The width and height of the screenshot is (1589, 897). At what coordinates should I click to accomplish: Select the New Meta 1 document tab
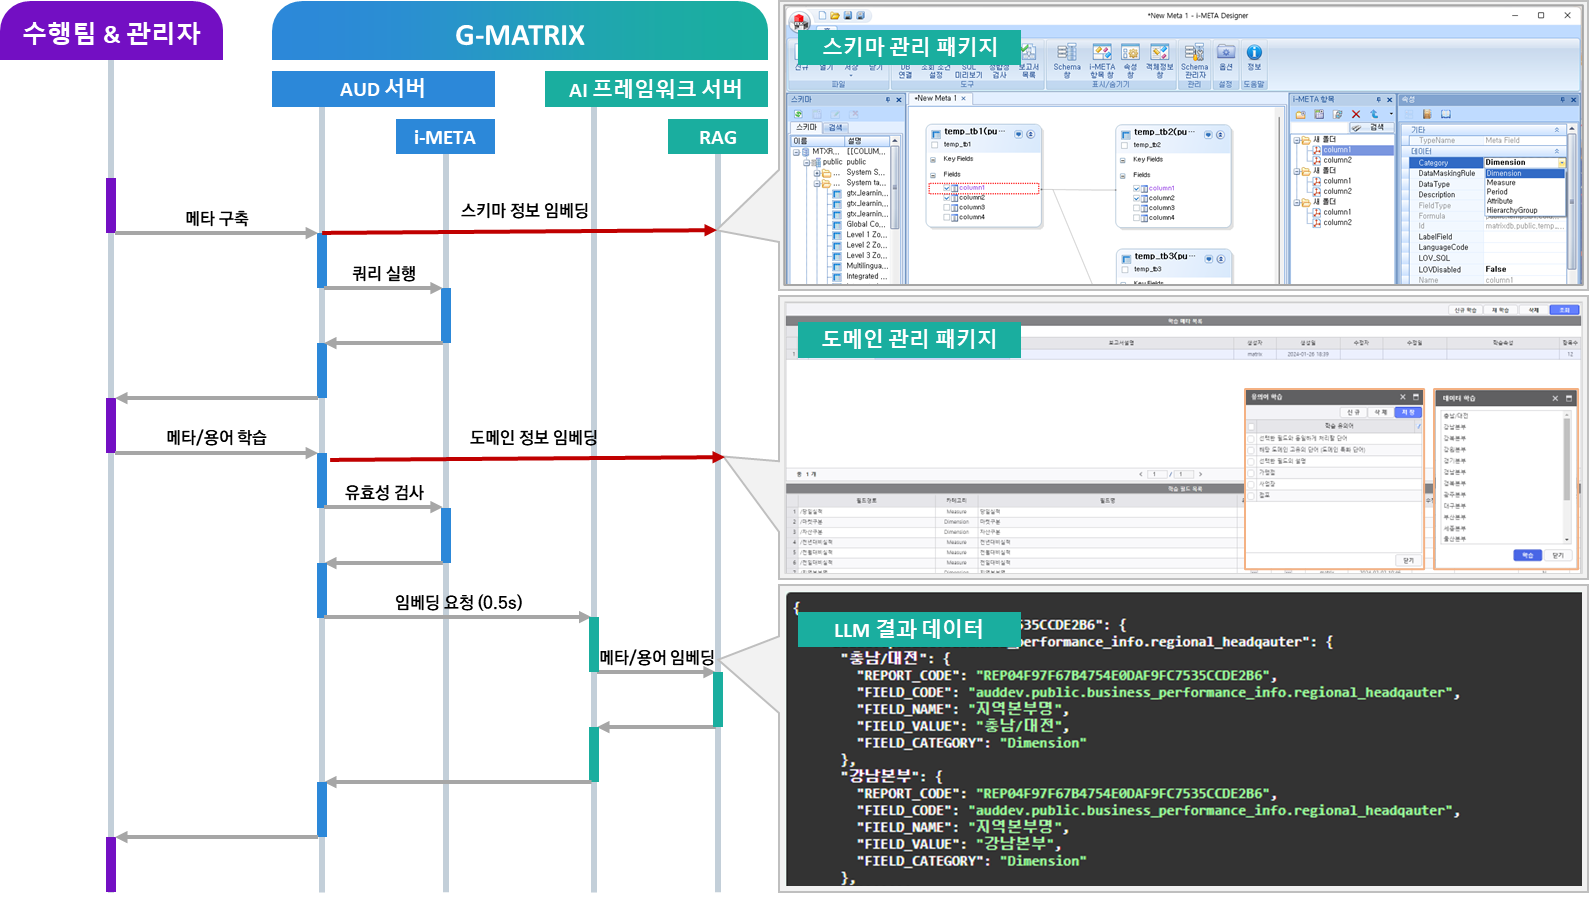point(936,98)
